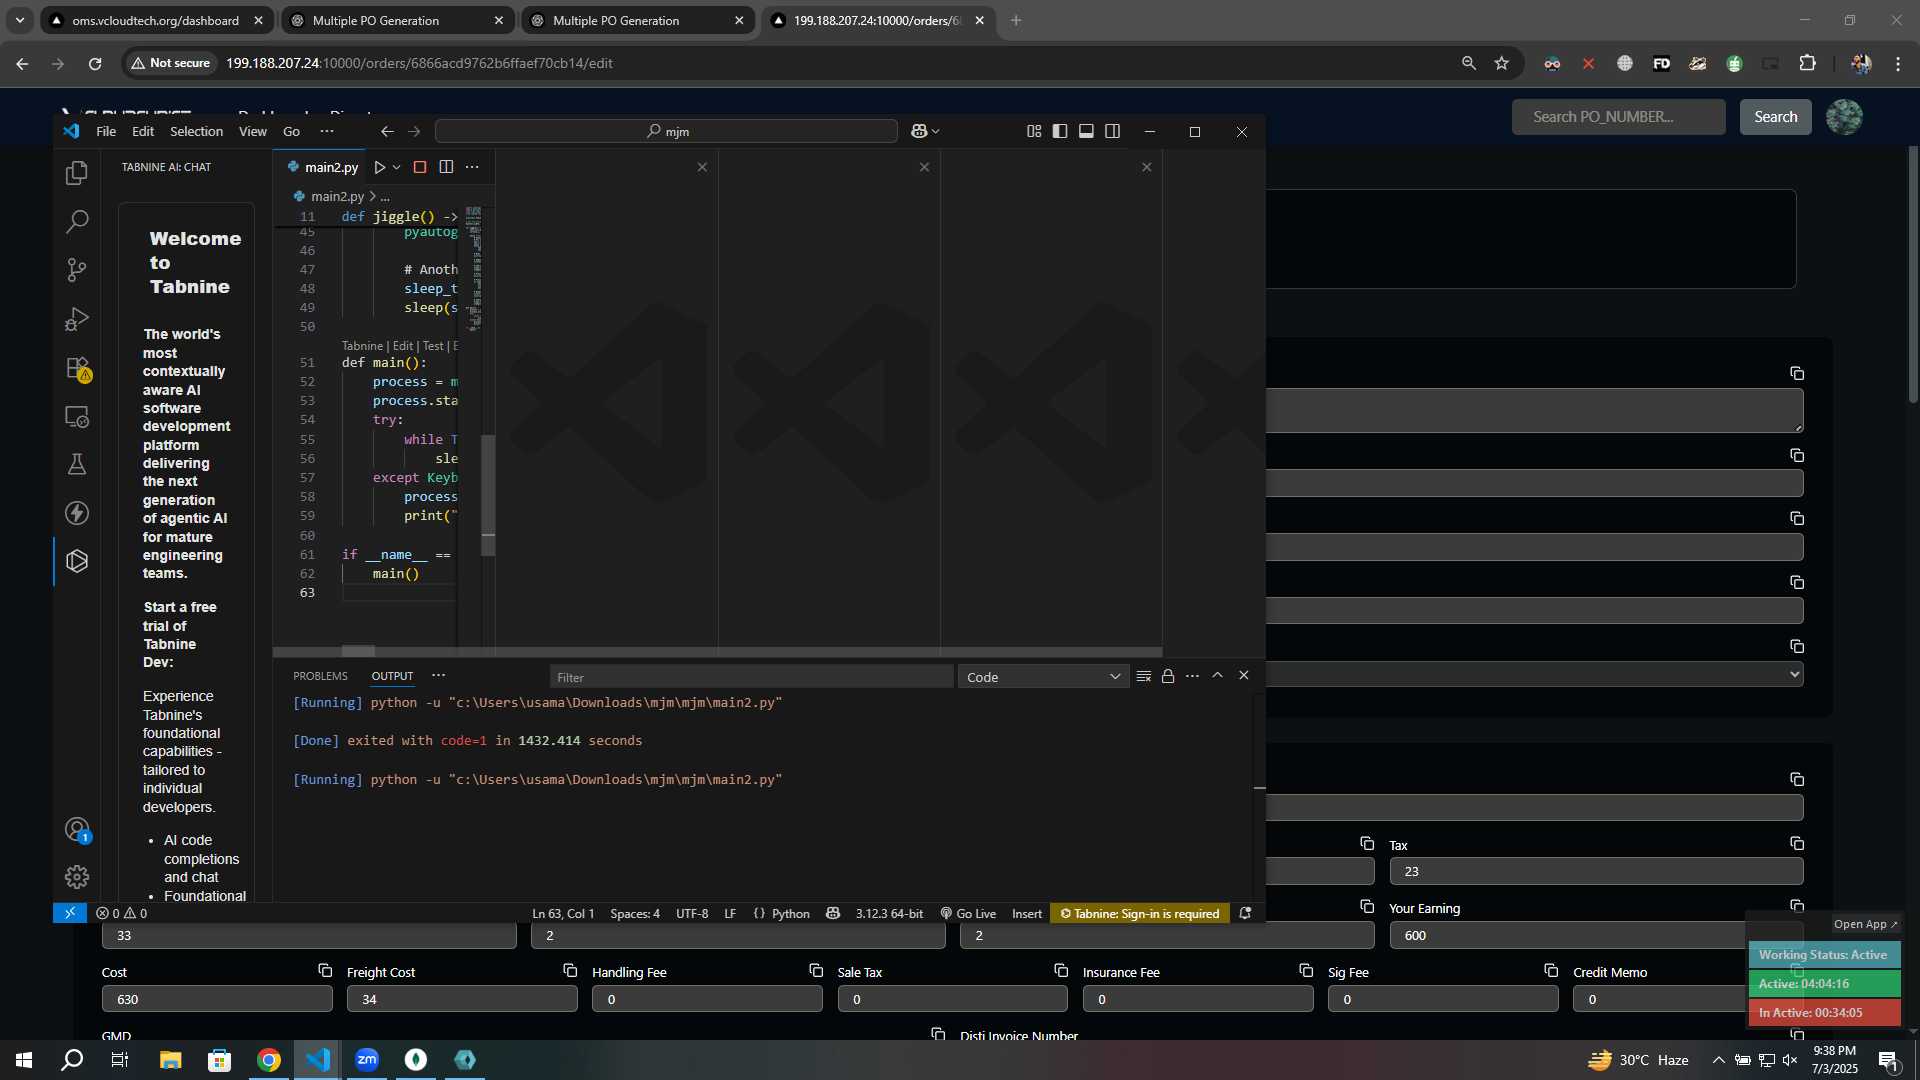Open the Edit menu in VS Code

click(x=143, y=131)
